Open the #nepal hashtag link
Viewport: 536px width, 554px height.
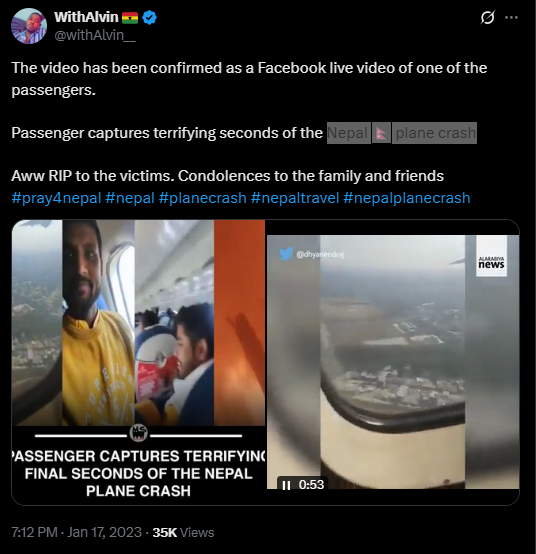(x=130, y=198)
